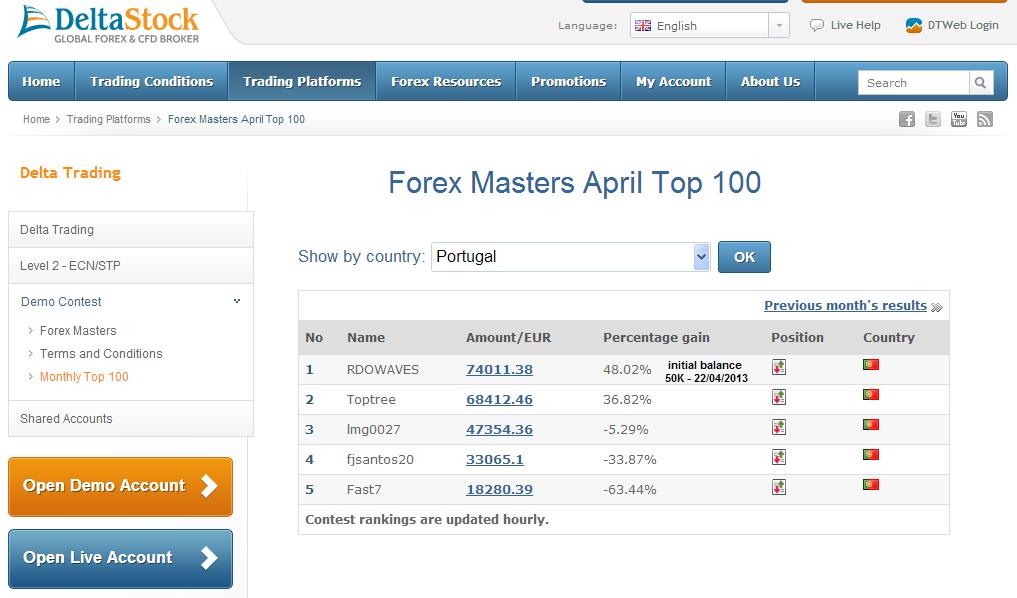The height and width of the screenshot is (598, 1017).
Task: Click the double arrow beside Previous month's results
Action: (x=937, y=307)
